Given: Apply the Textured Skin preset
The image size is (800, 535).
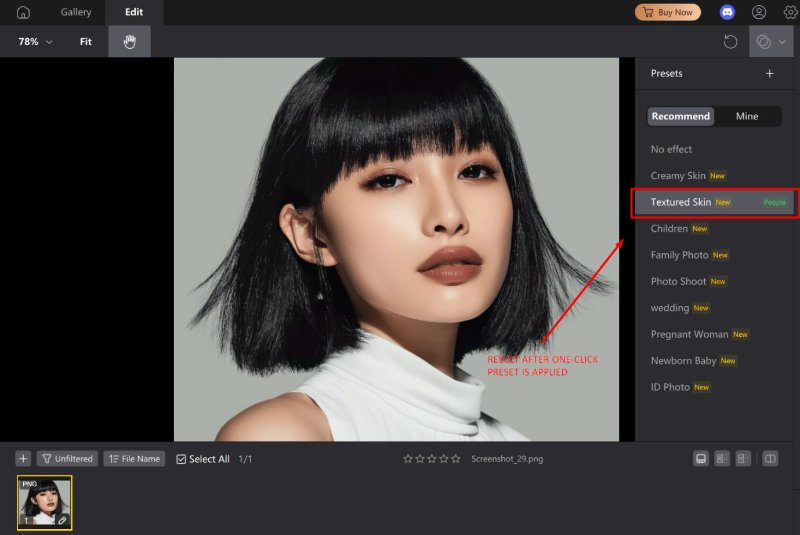Looking at the screenshot, I should [x=714, y=202].
